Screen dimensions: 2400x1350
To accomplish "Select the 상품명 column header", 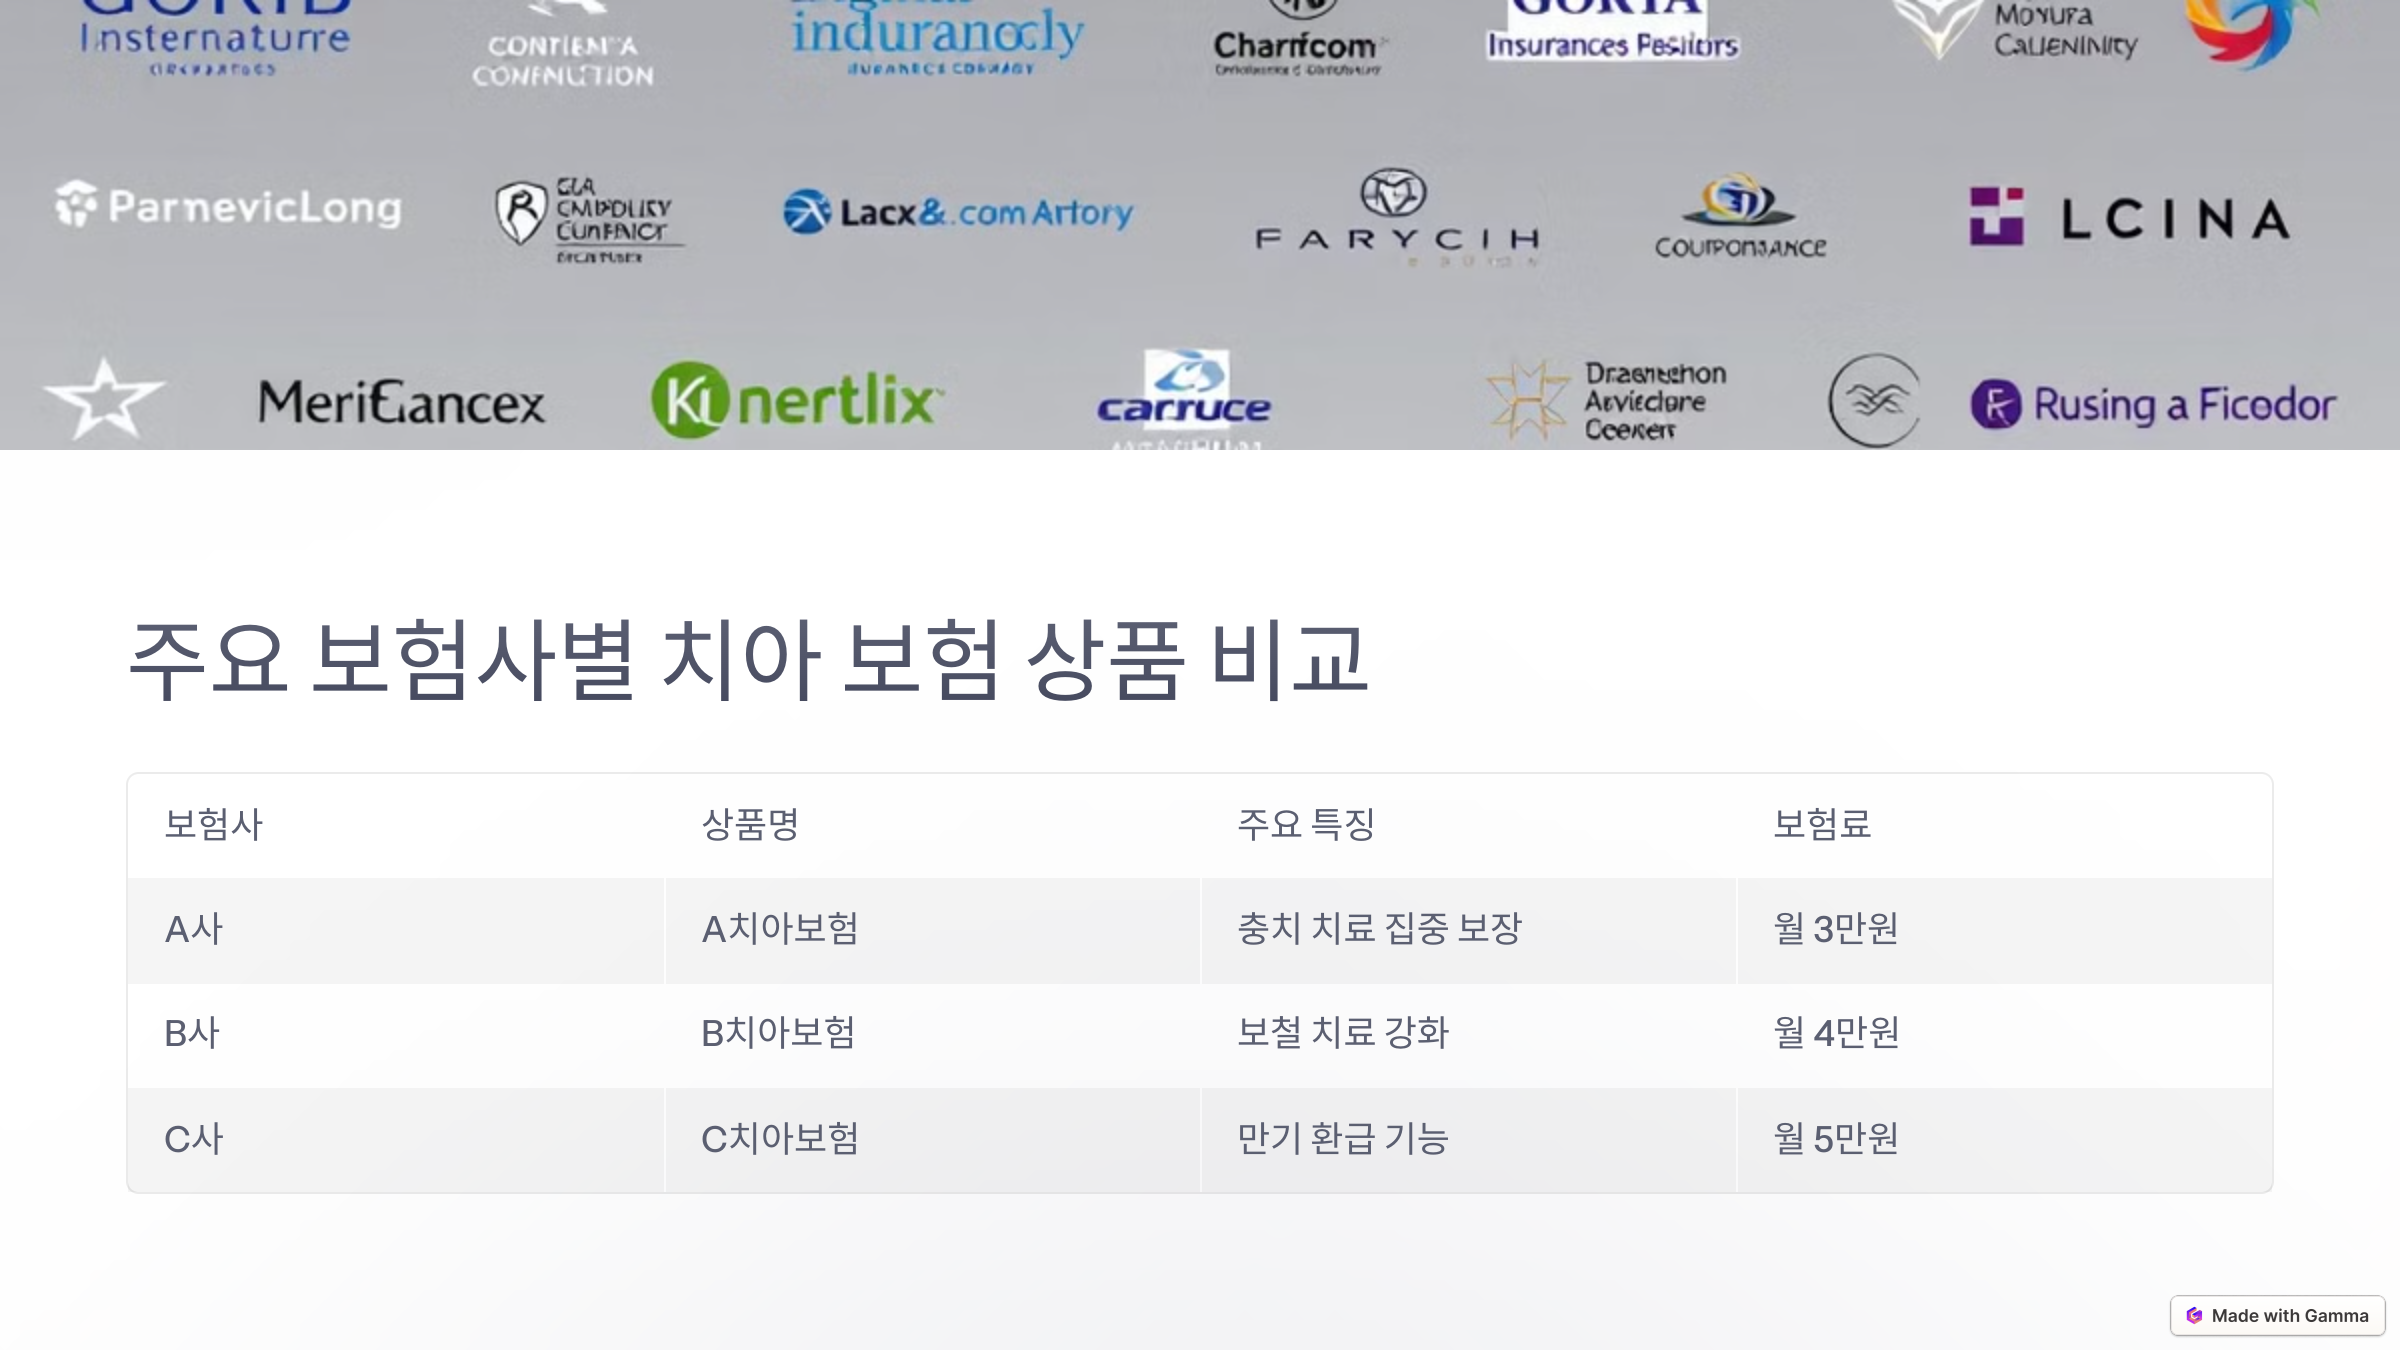I will point(750,825).
